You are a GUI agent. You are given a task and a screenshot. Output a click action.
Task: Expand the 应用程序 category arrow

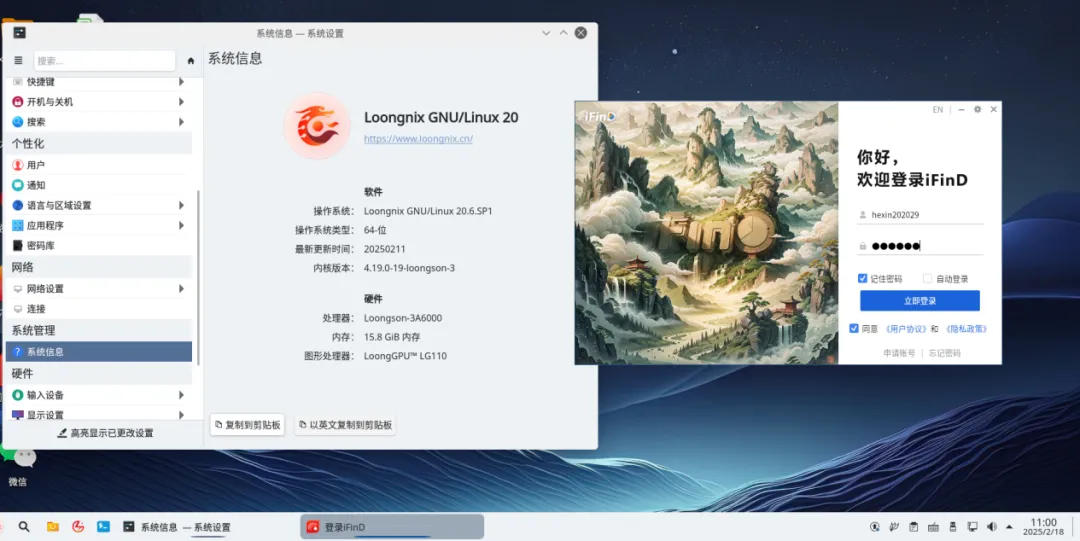click(x=181, y=225)
